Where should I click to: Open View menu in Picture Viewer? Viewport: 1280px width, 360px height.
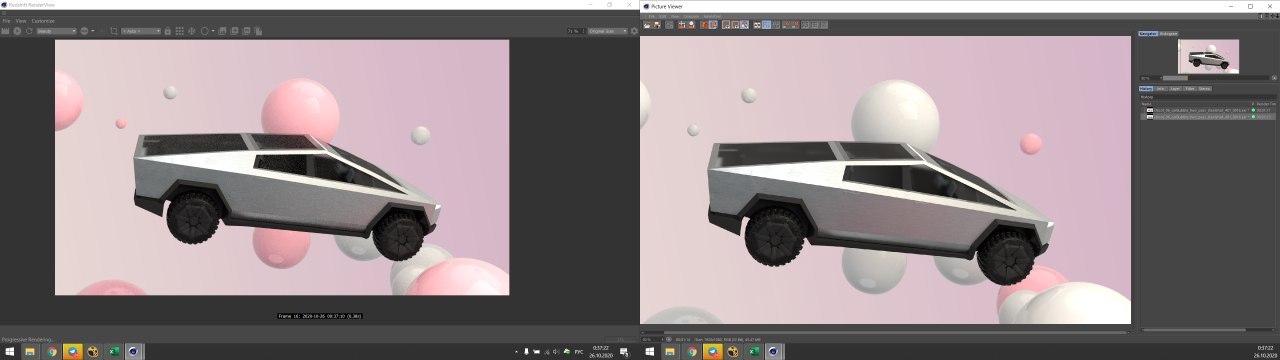675,16
